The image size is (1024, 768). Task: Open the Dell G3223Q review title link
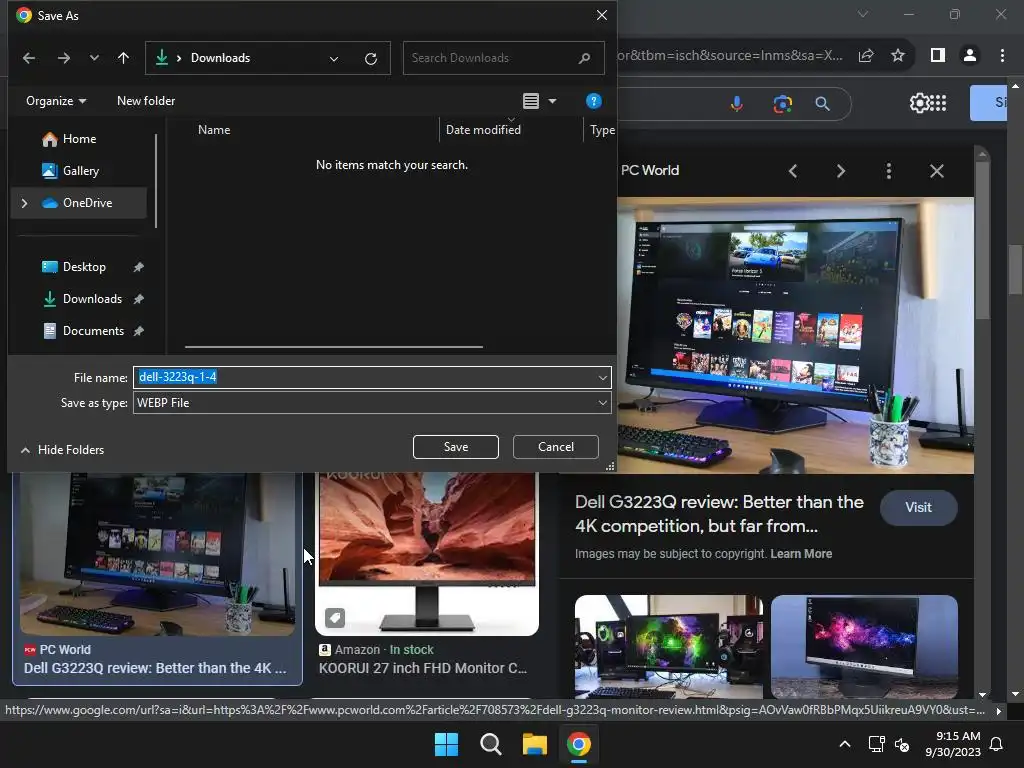719,514
